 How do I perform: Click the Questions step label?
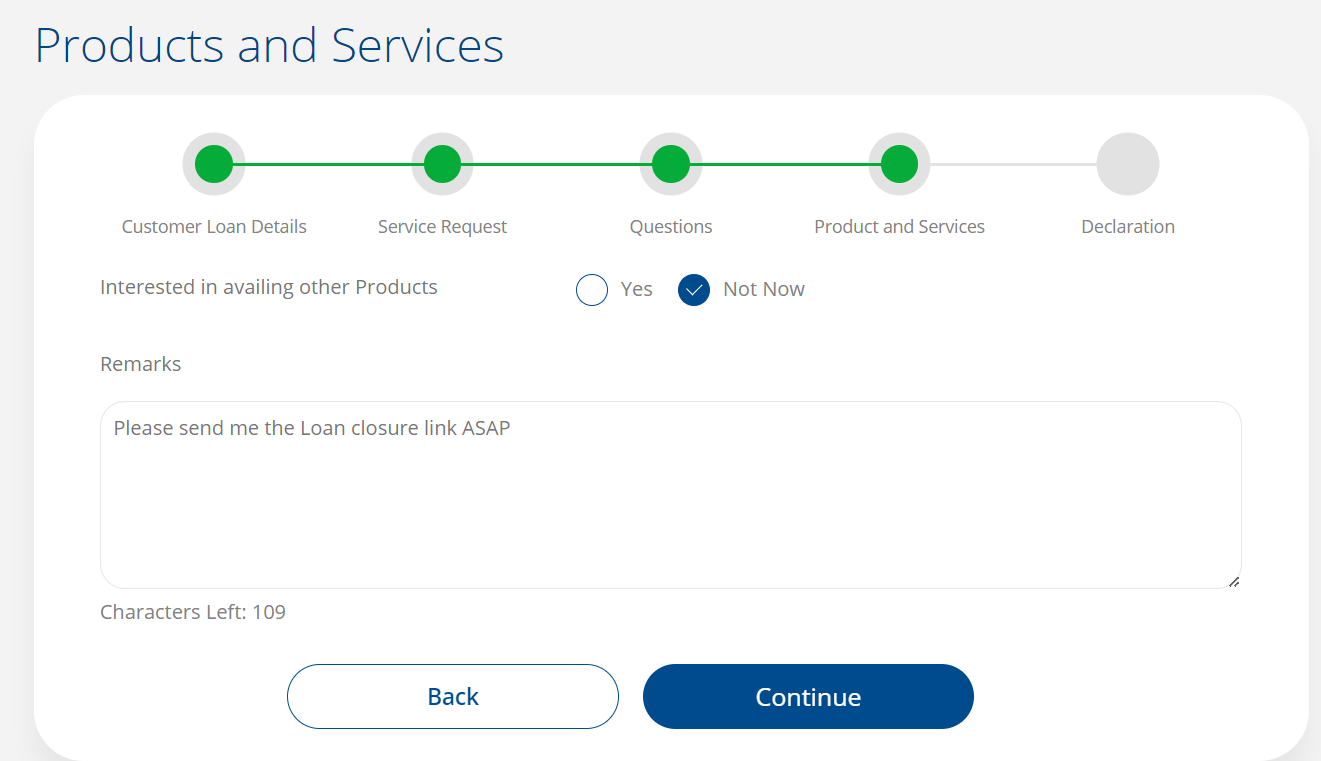671,227
